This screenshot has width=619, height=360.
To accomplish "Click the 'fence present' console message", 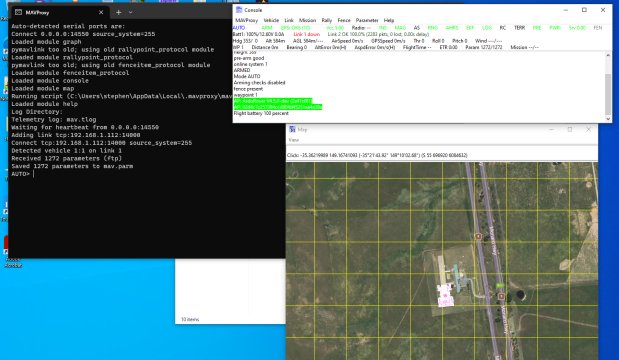I will (248, 89).
